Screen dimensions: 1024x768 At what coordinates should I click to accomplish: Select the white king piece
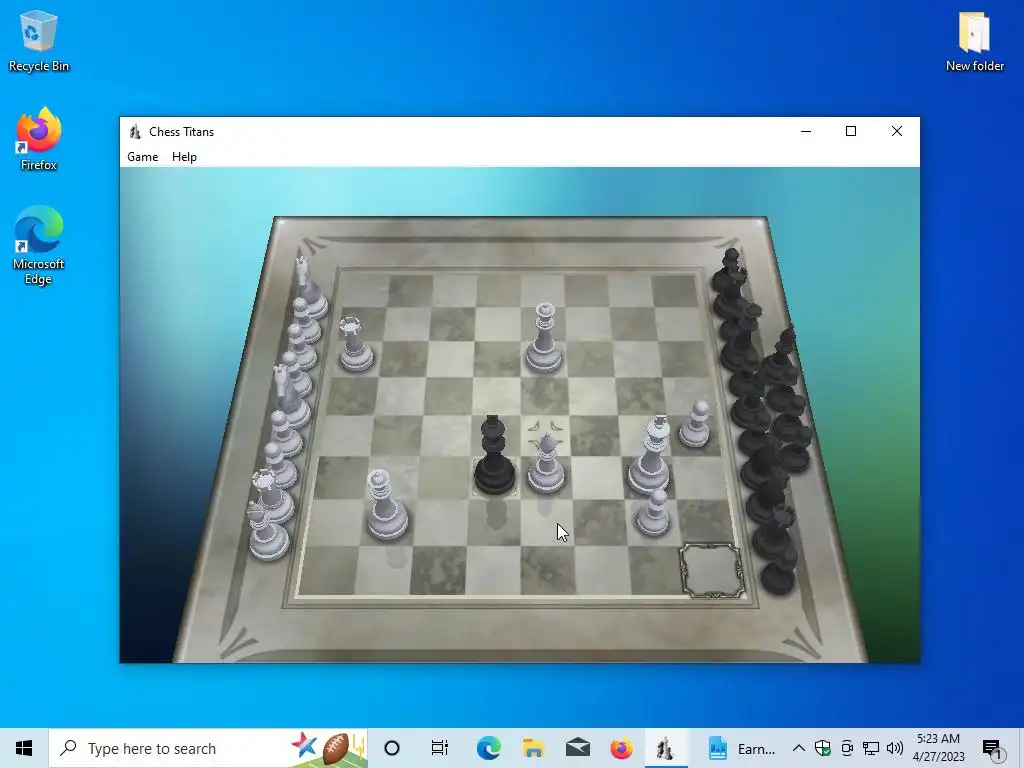point(650,455)
